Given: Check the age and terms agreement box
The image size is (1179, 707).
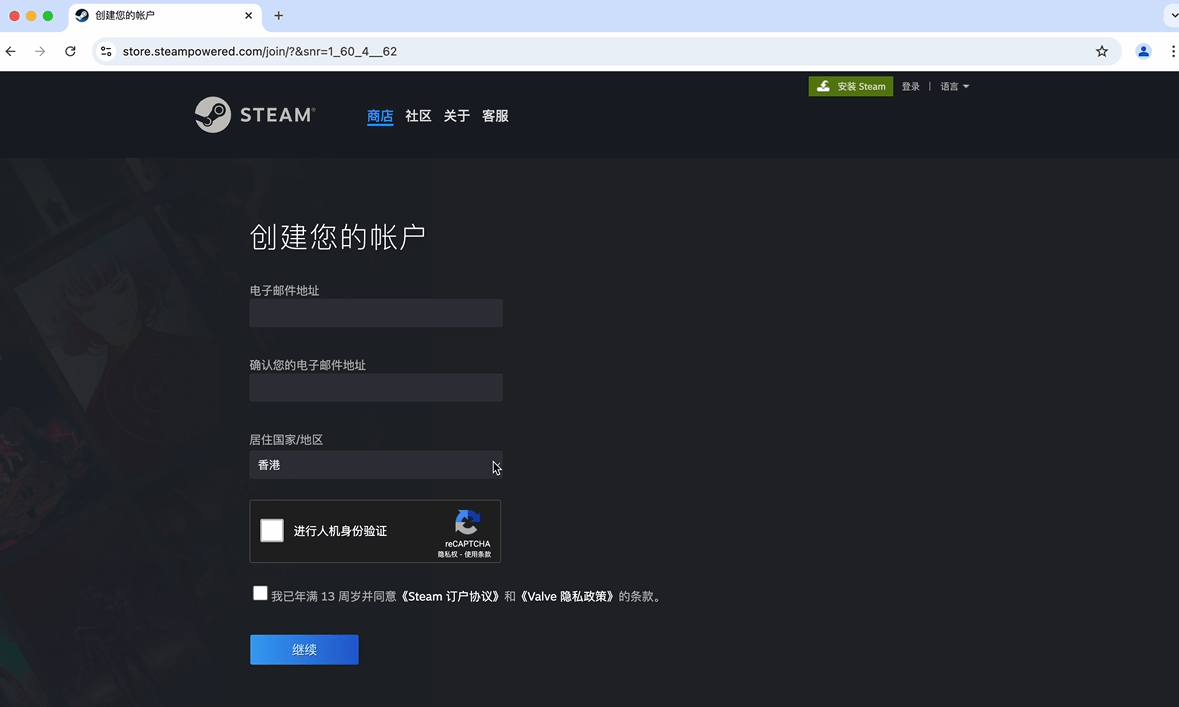Looking at the screenshot, I should [260, 593].
